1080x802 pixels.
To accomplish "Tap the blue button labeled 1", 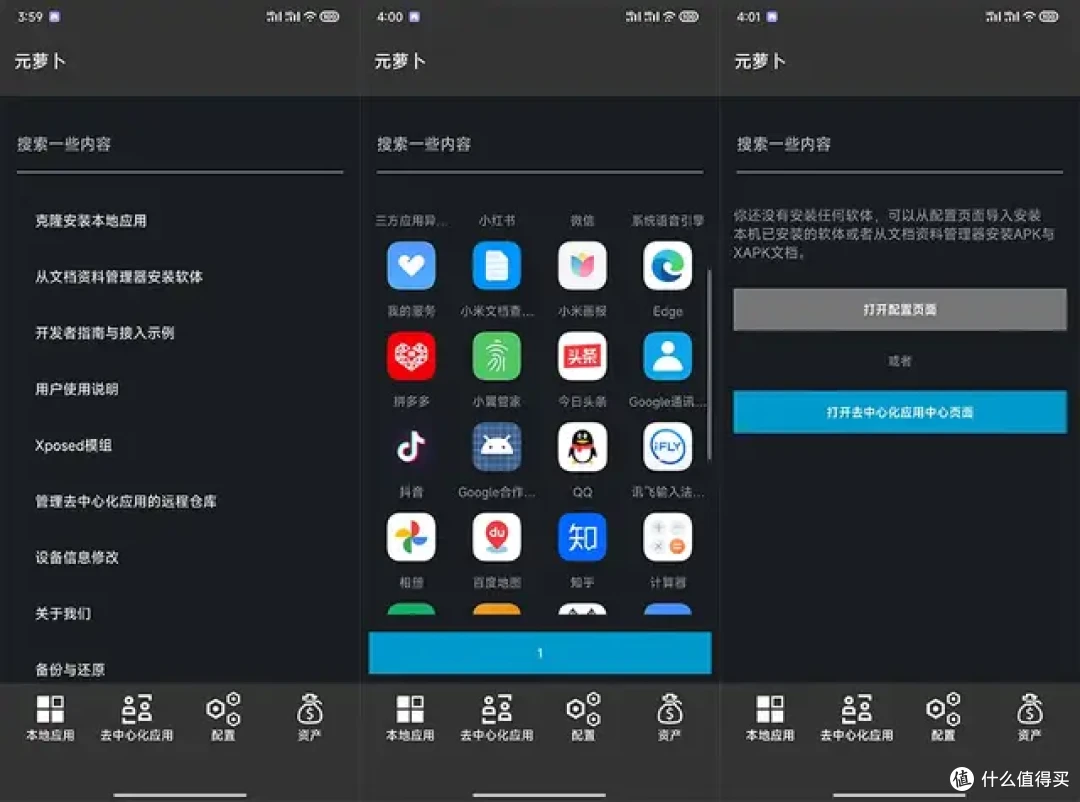I will click(540, 652).
